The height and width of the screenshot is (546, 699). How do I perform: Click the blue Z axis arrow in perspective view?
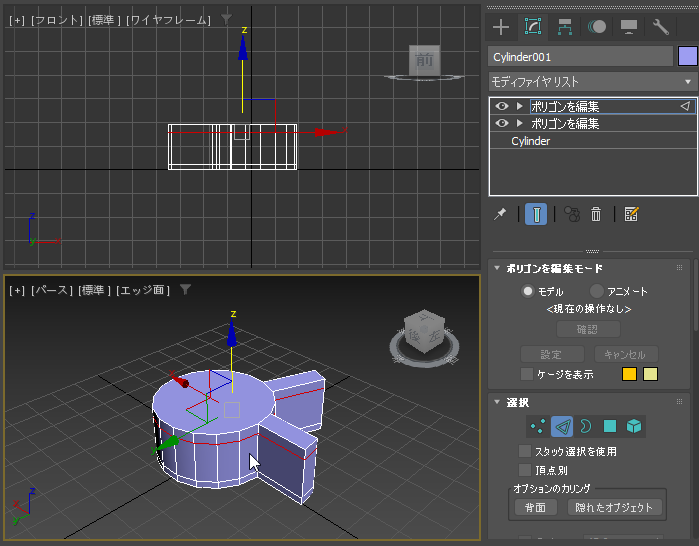pyautogui.click(x=231, y=333)
